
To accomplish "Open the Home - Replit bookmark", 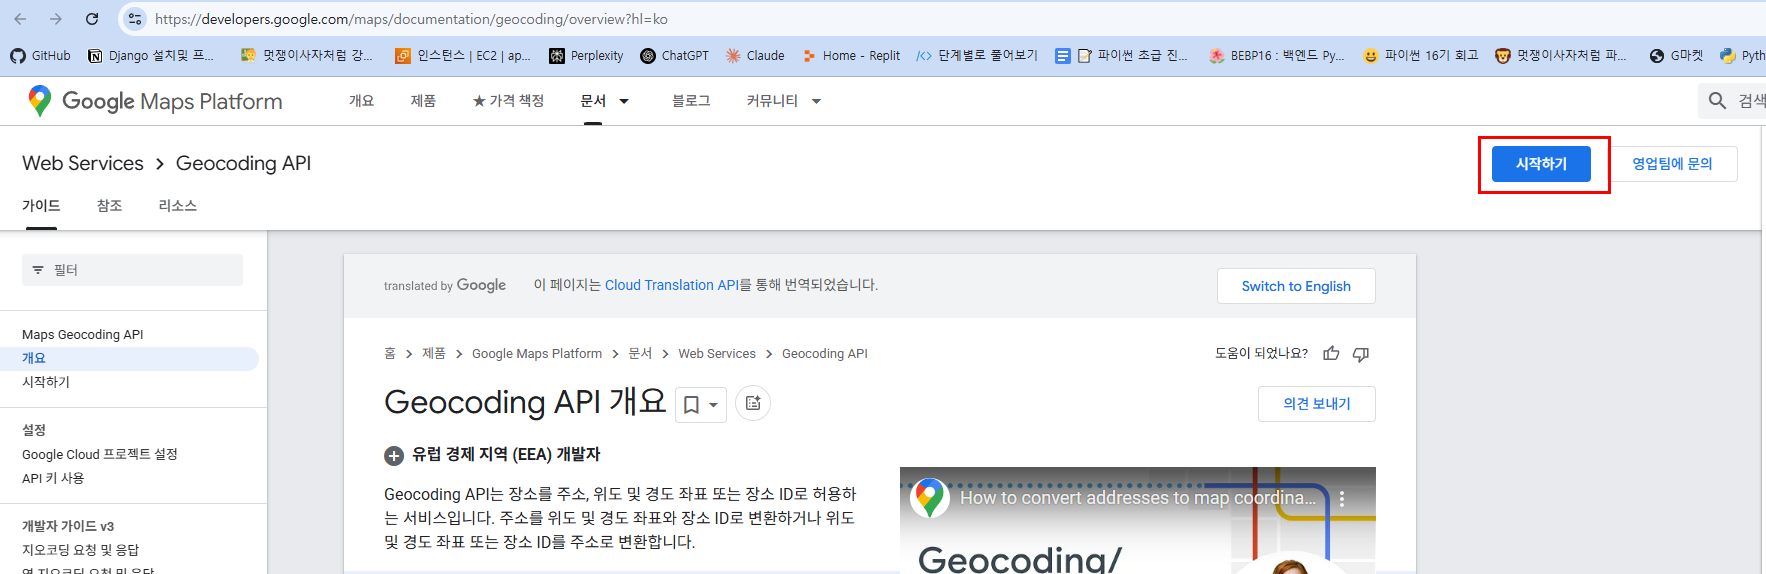I will [851, 56].
